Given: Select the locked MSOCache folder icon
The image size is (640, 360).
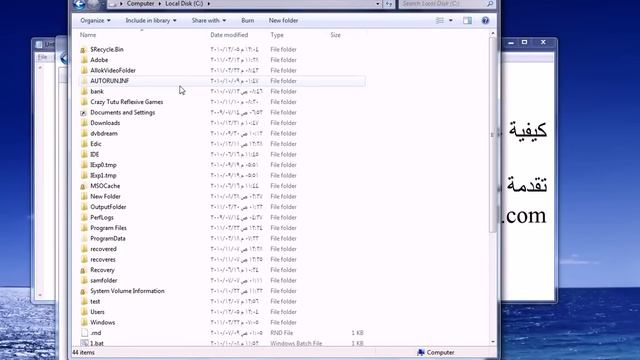Looking at the screenshot, I should [84, 186].
